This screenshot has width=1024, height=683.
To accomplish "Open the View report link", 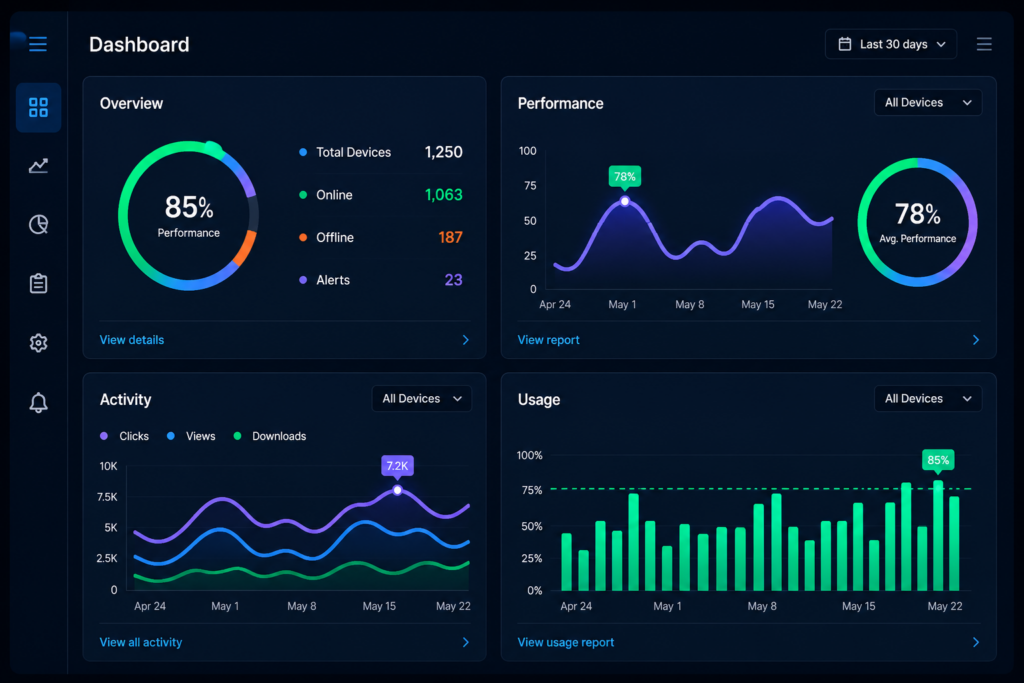I will [x=549, y=340].
